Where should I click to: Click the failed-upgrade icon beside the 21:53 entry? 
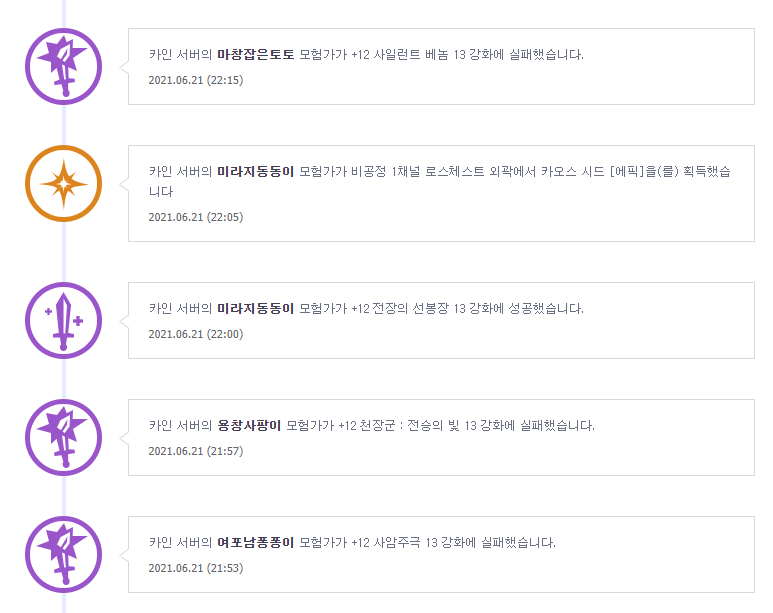click(64, 554)
